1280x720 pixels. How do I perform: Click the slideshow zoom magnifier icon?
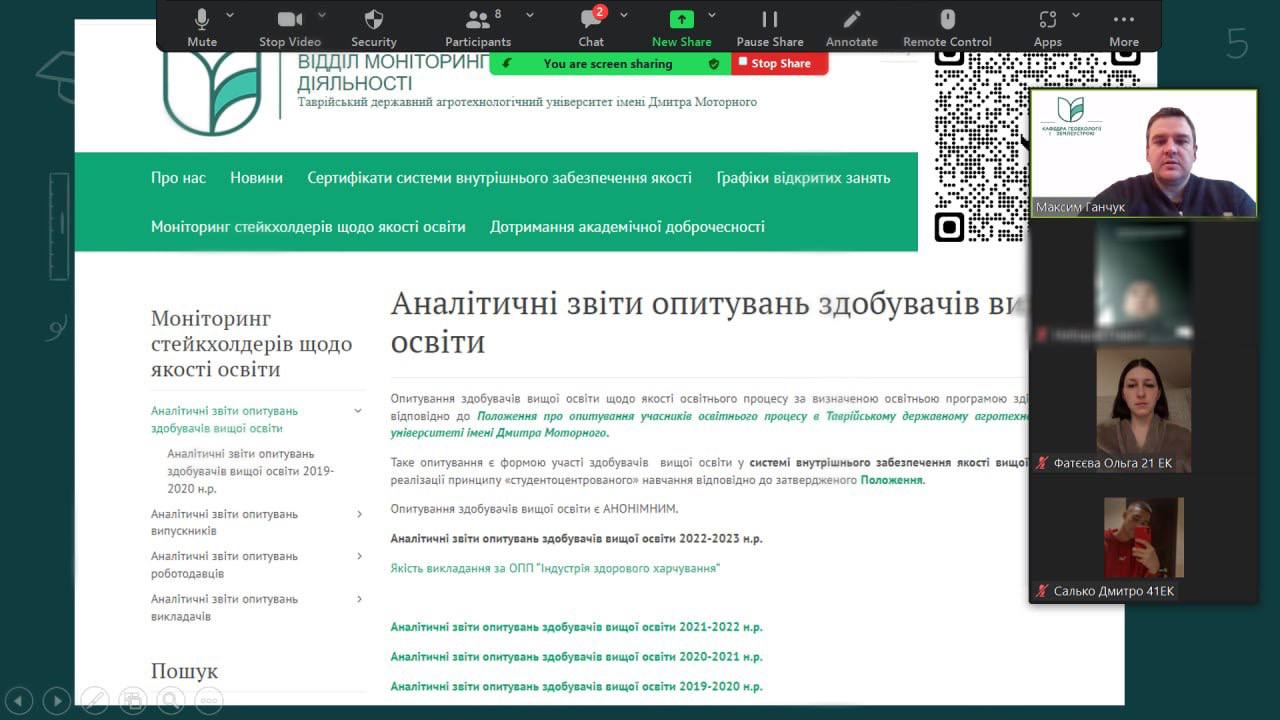click(171, 700)
